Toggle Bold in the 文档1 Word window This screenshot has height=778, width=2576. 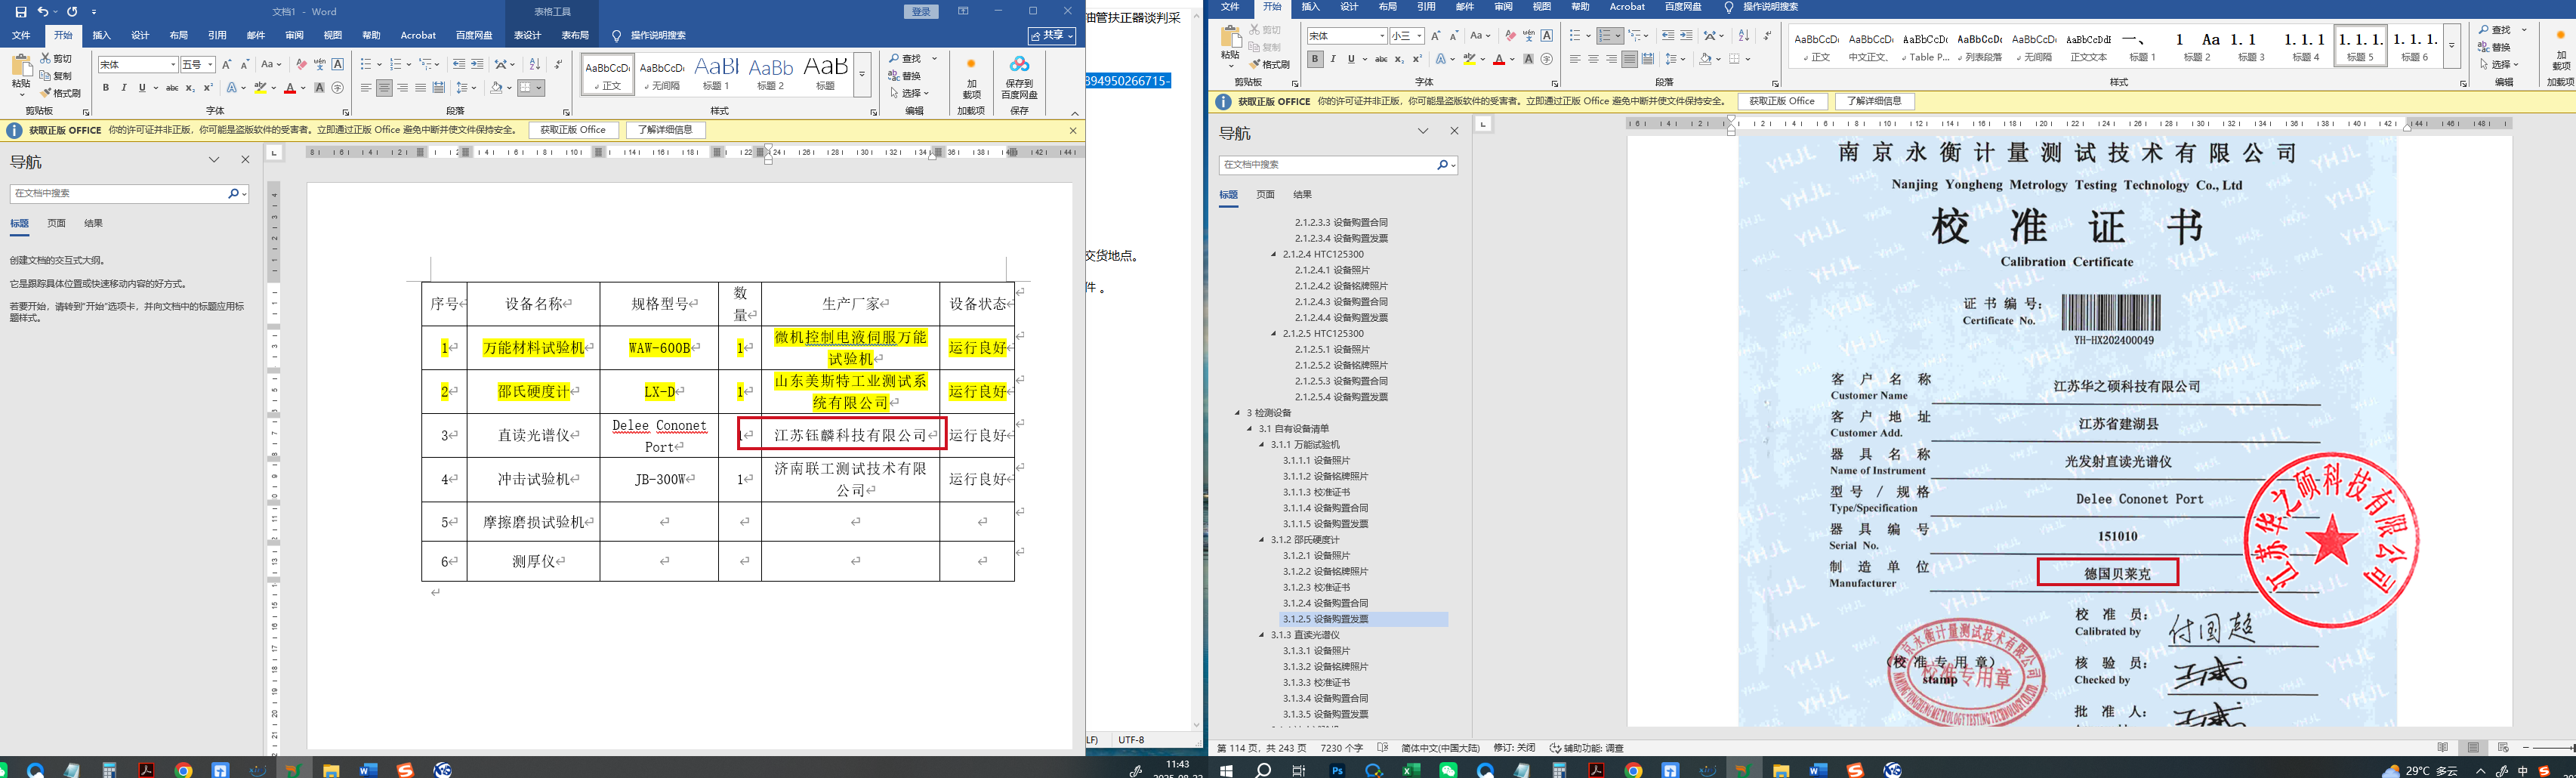pos(106,88)
